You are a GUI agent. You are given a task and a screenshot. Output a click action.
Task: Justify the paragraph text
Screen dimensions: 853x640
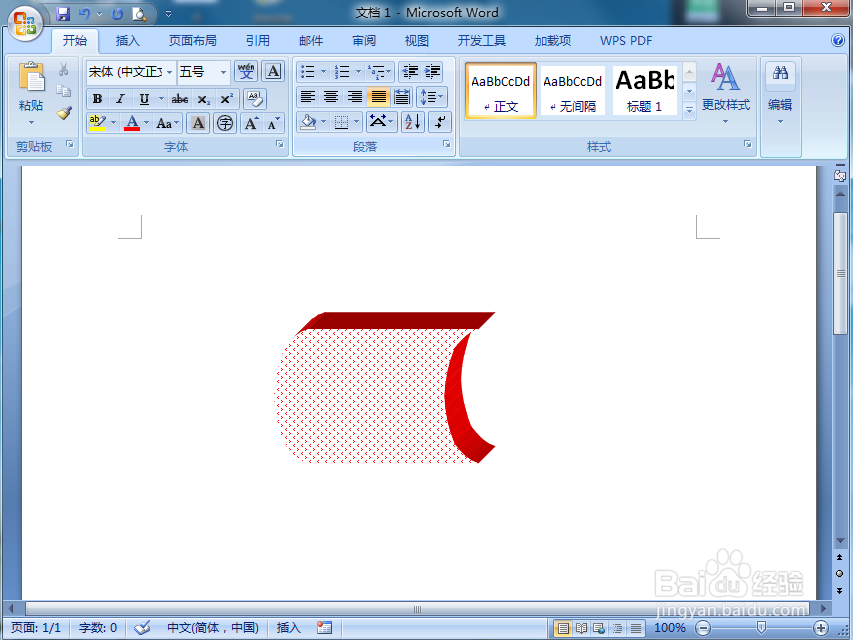(x=379, y=97)
